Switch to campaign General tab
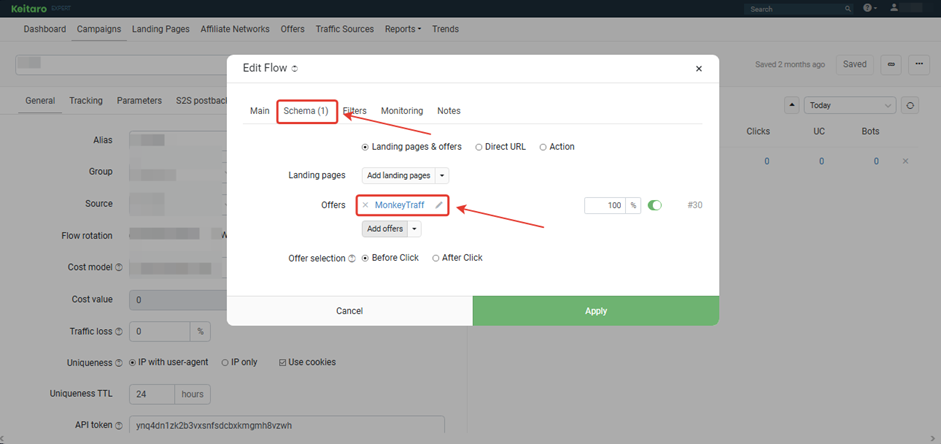Image resolution: width=941 pixels, height=444 pixels. point(40,101)
